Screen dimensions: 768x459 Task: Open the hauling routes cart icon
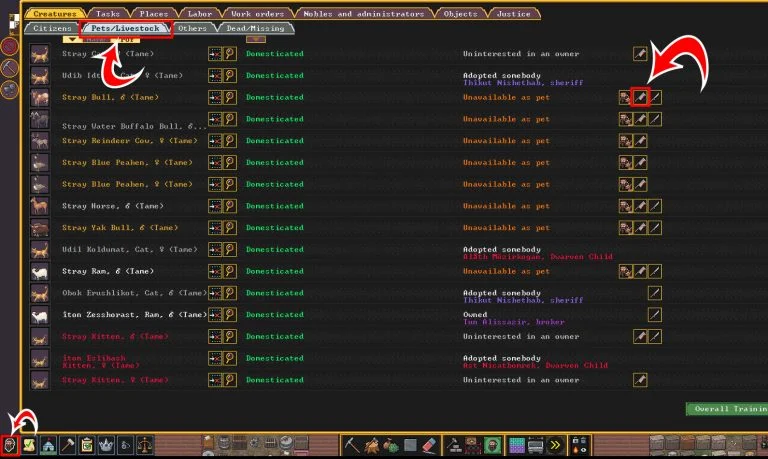pos(535,445)
